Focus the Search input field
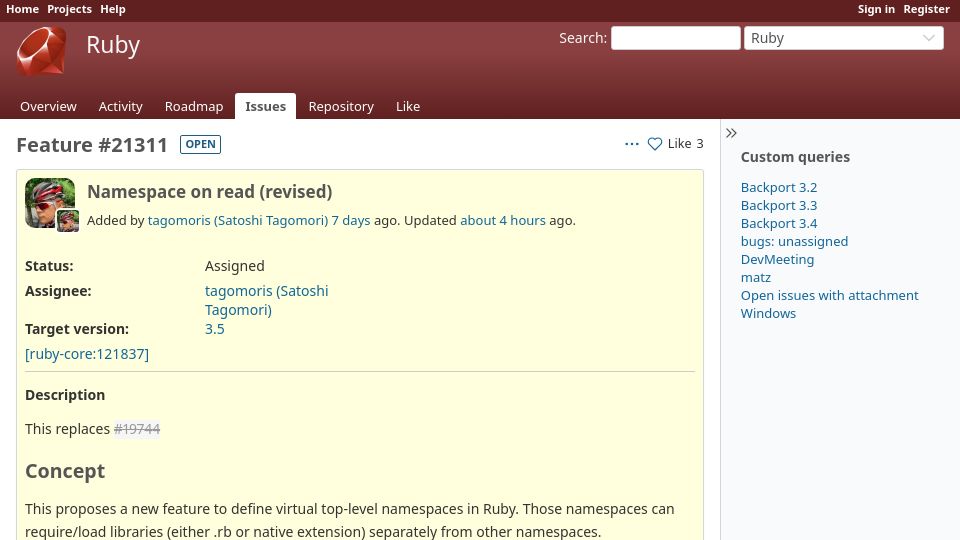 coord(676,38)
